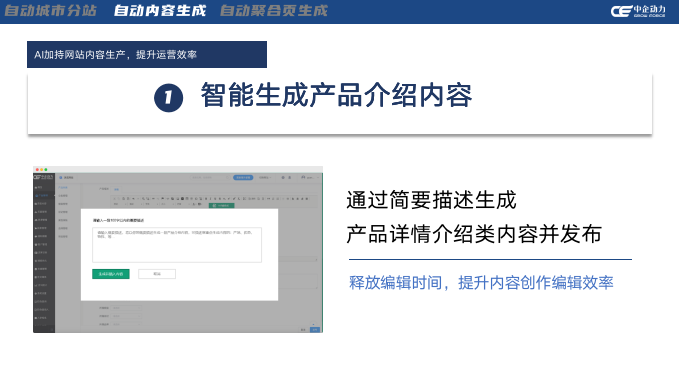The height and width of the screenshot is (373, 679).
Task: Select the 自动内容生成 header tab
Action: 160,10
